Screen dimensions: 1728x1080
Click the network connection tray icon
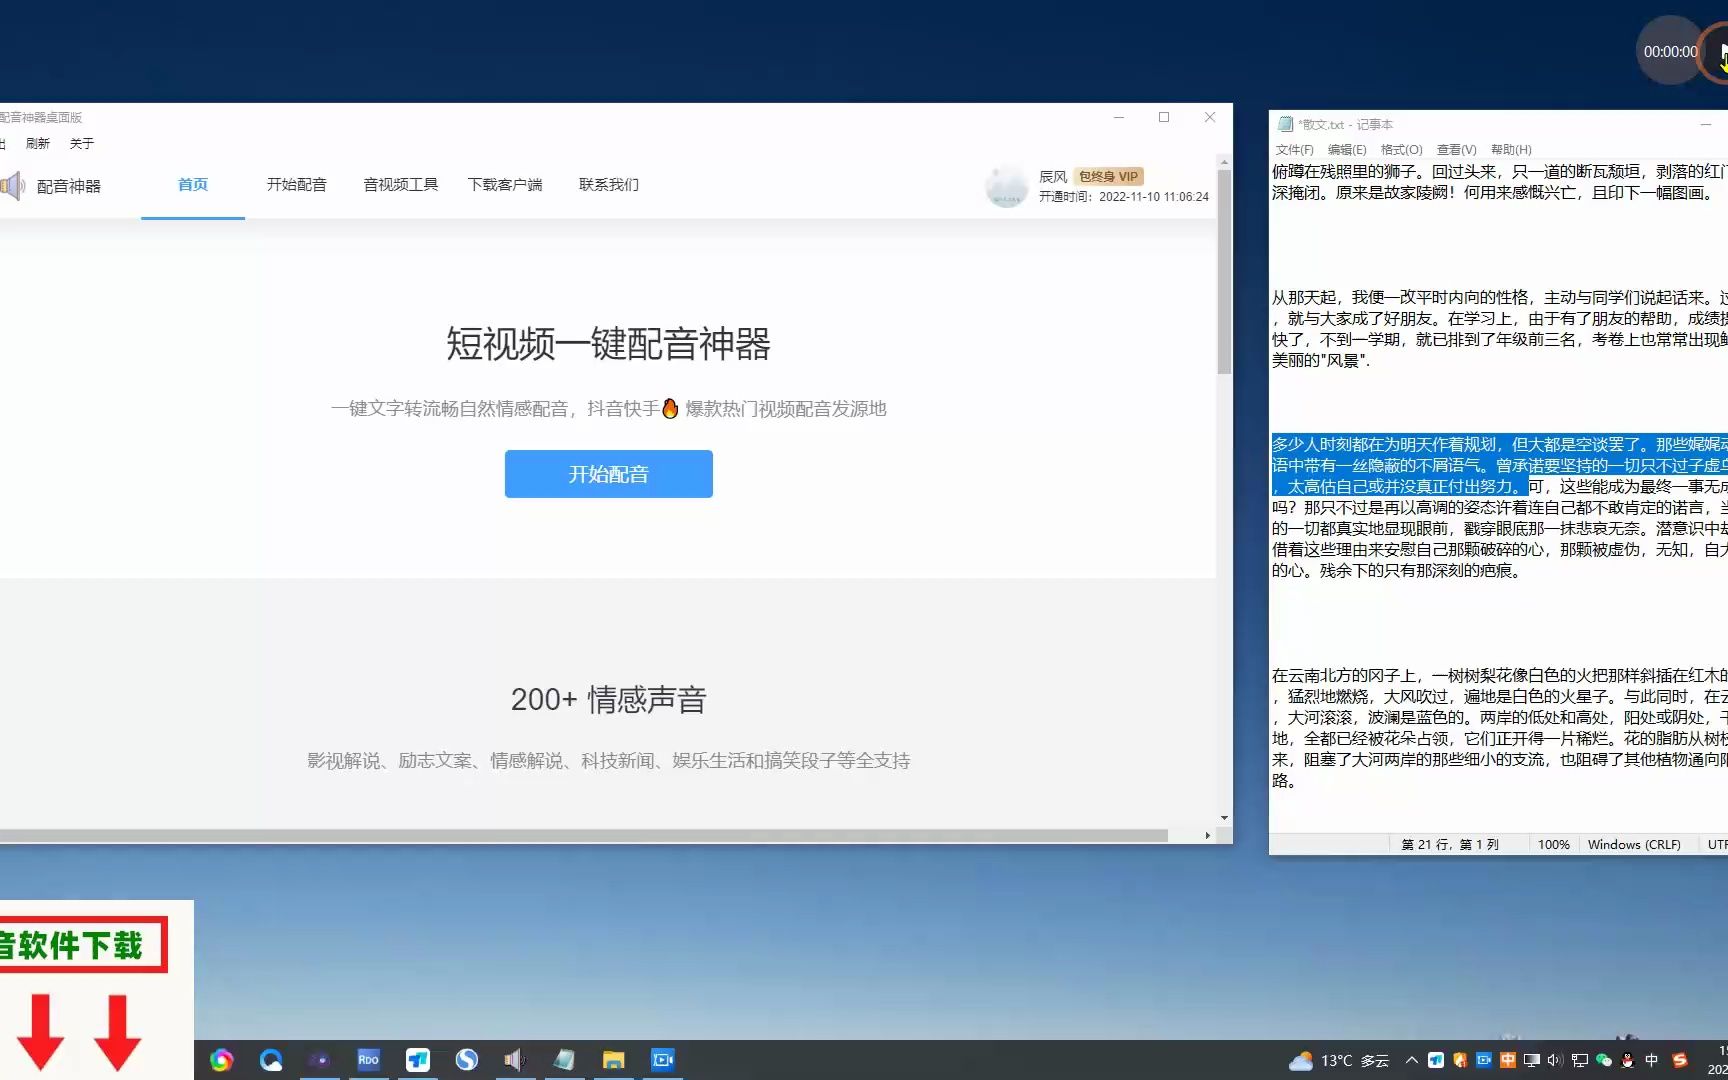coord(1580,1061)
